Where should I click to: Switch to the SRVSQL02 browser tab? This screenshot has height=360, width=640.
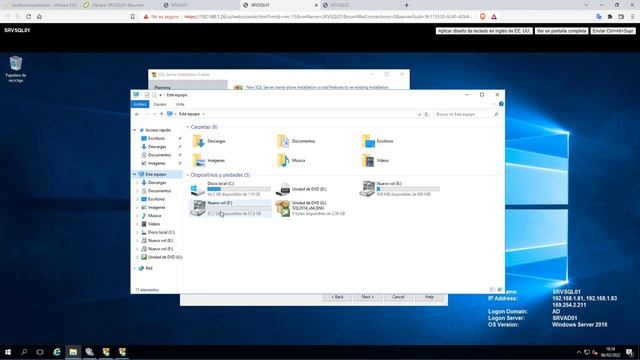pyautogui.click(x=359, y=5)
